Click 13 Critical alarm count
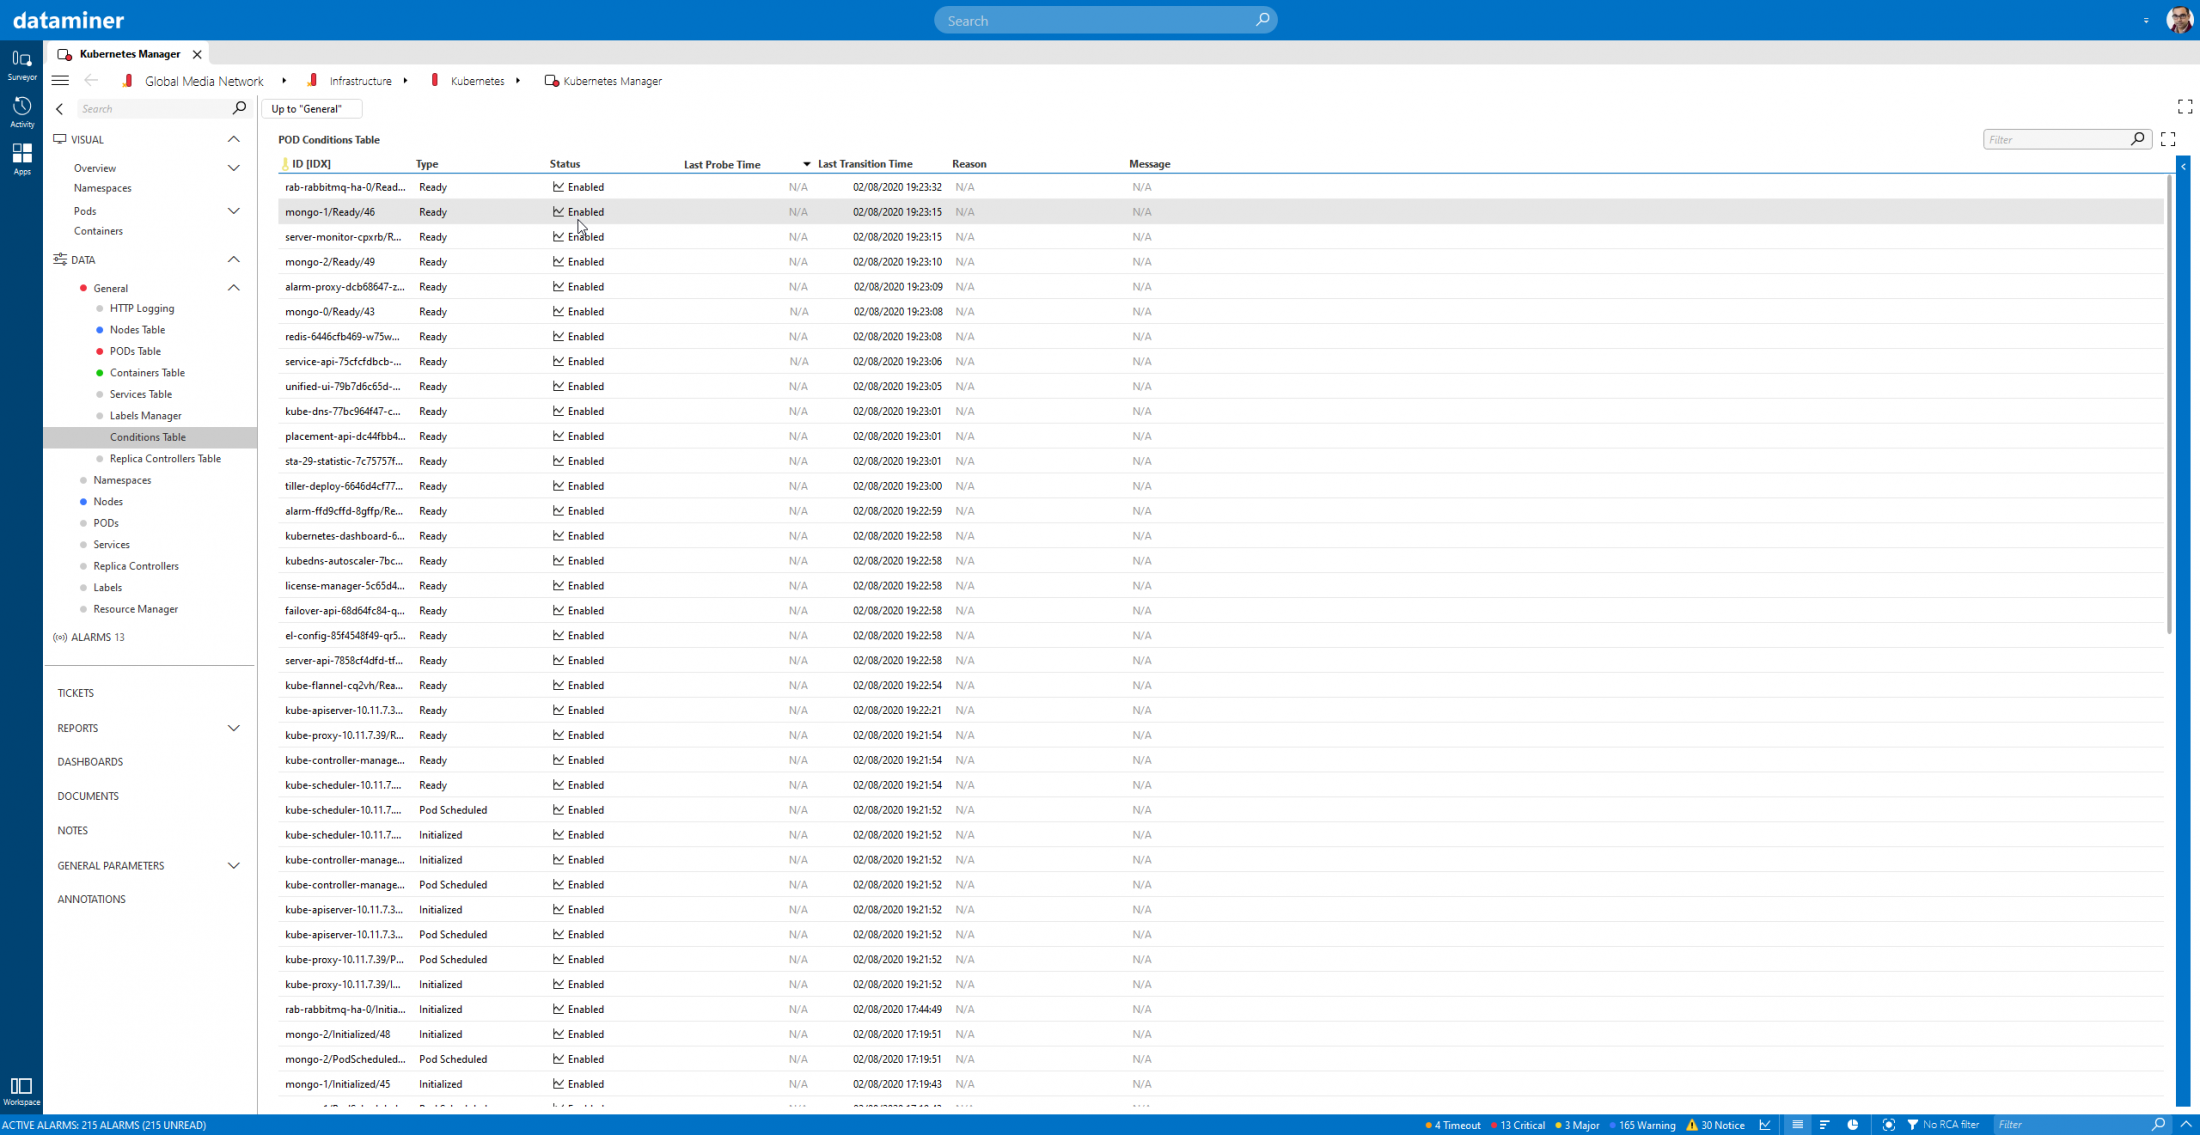Screen dimensions: 2200x1135 1518,1125
